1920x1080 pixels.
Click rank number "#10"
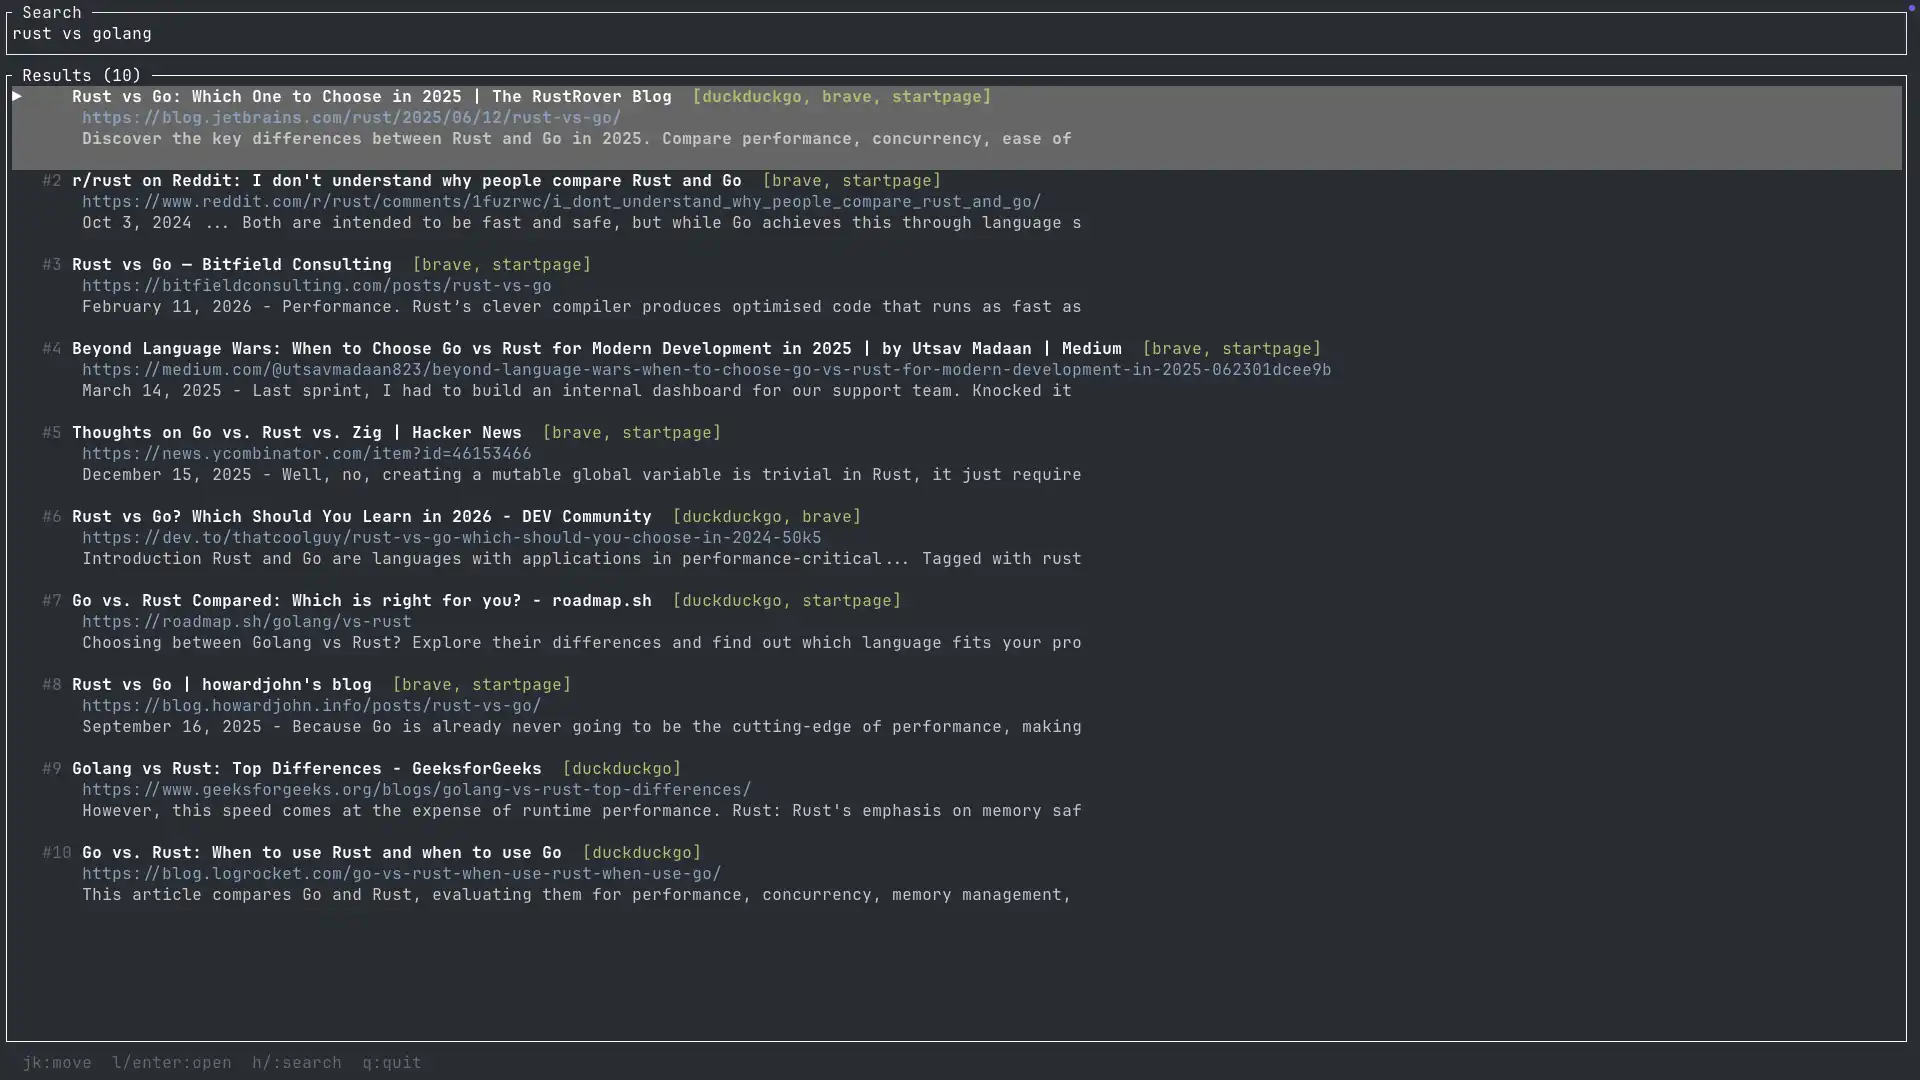click(57, 853)
